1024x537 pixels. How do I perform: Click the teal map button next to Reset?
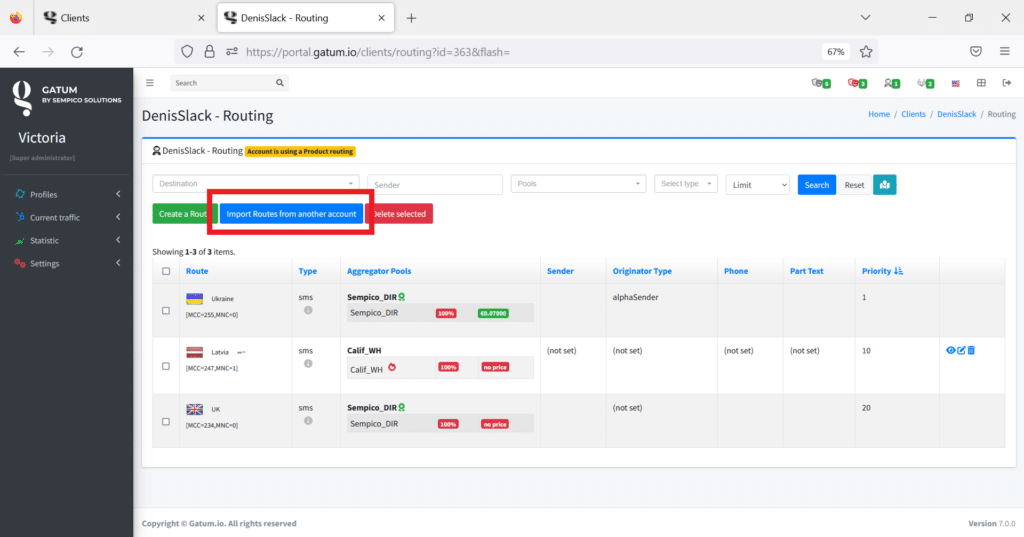pyautogui.click(x=884, y=185)
